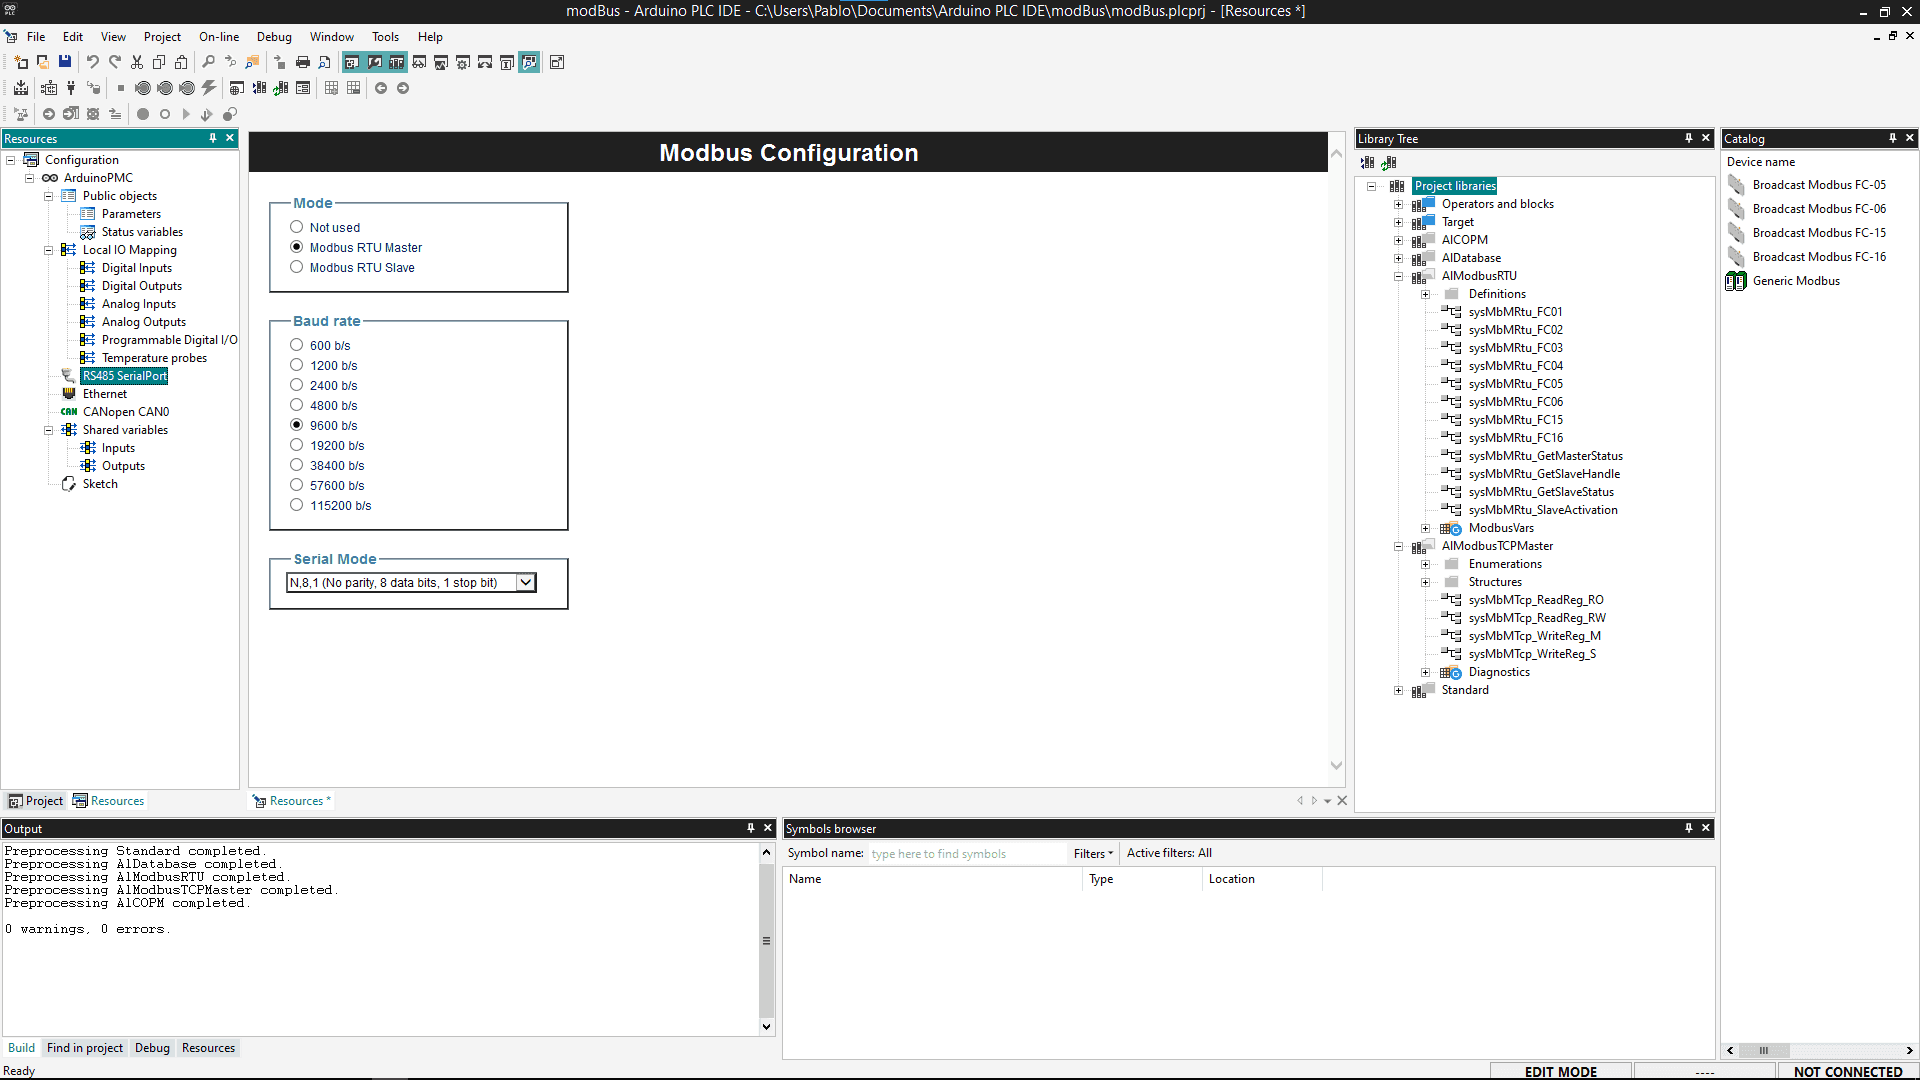Select the 19200 b/s baud rate
Image resolution: width=1920 pixels, height=1080 pixels.
pos(297,445)
